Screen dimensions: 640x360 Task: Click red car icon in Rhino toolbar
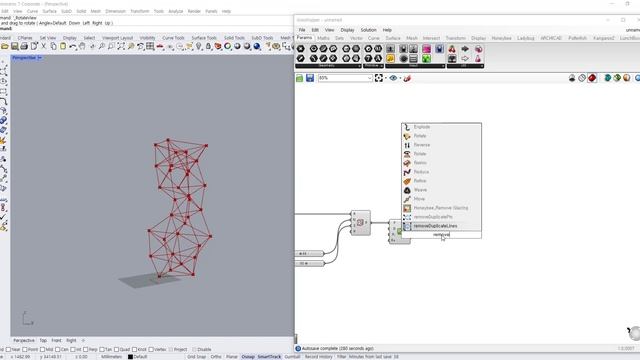coord(160,47)
